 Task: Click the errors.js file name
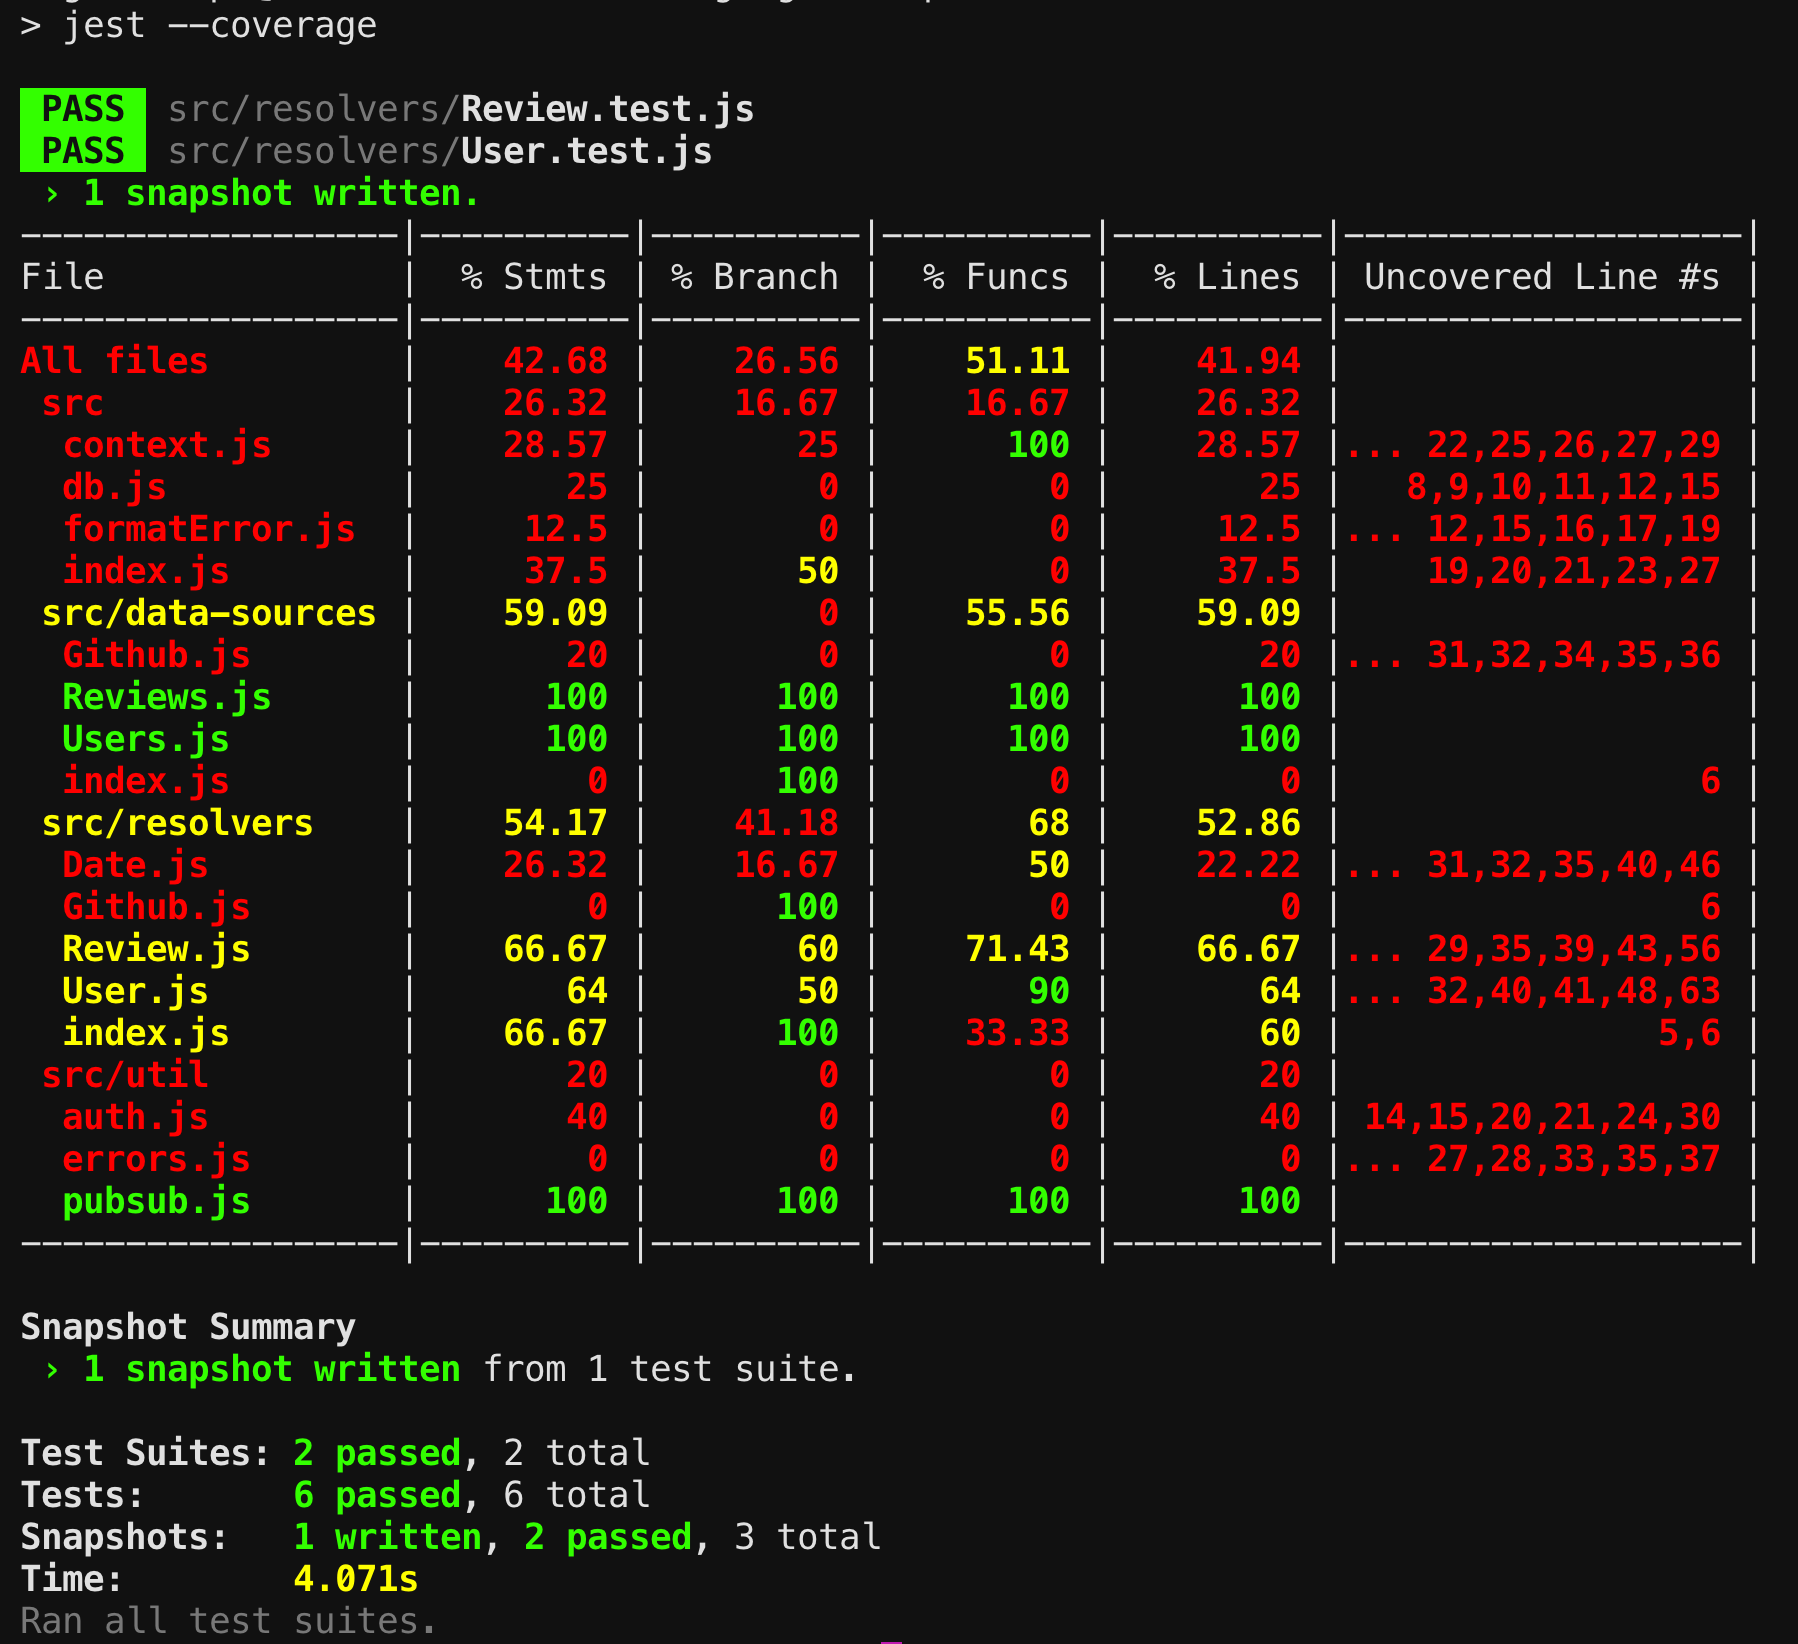(157, 1159)
